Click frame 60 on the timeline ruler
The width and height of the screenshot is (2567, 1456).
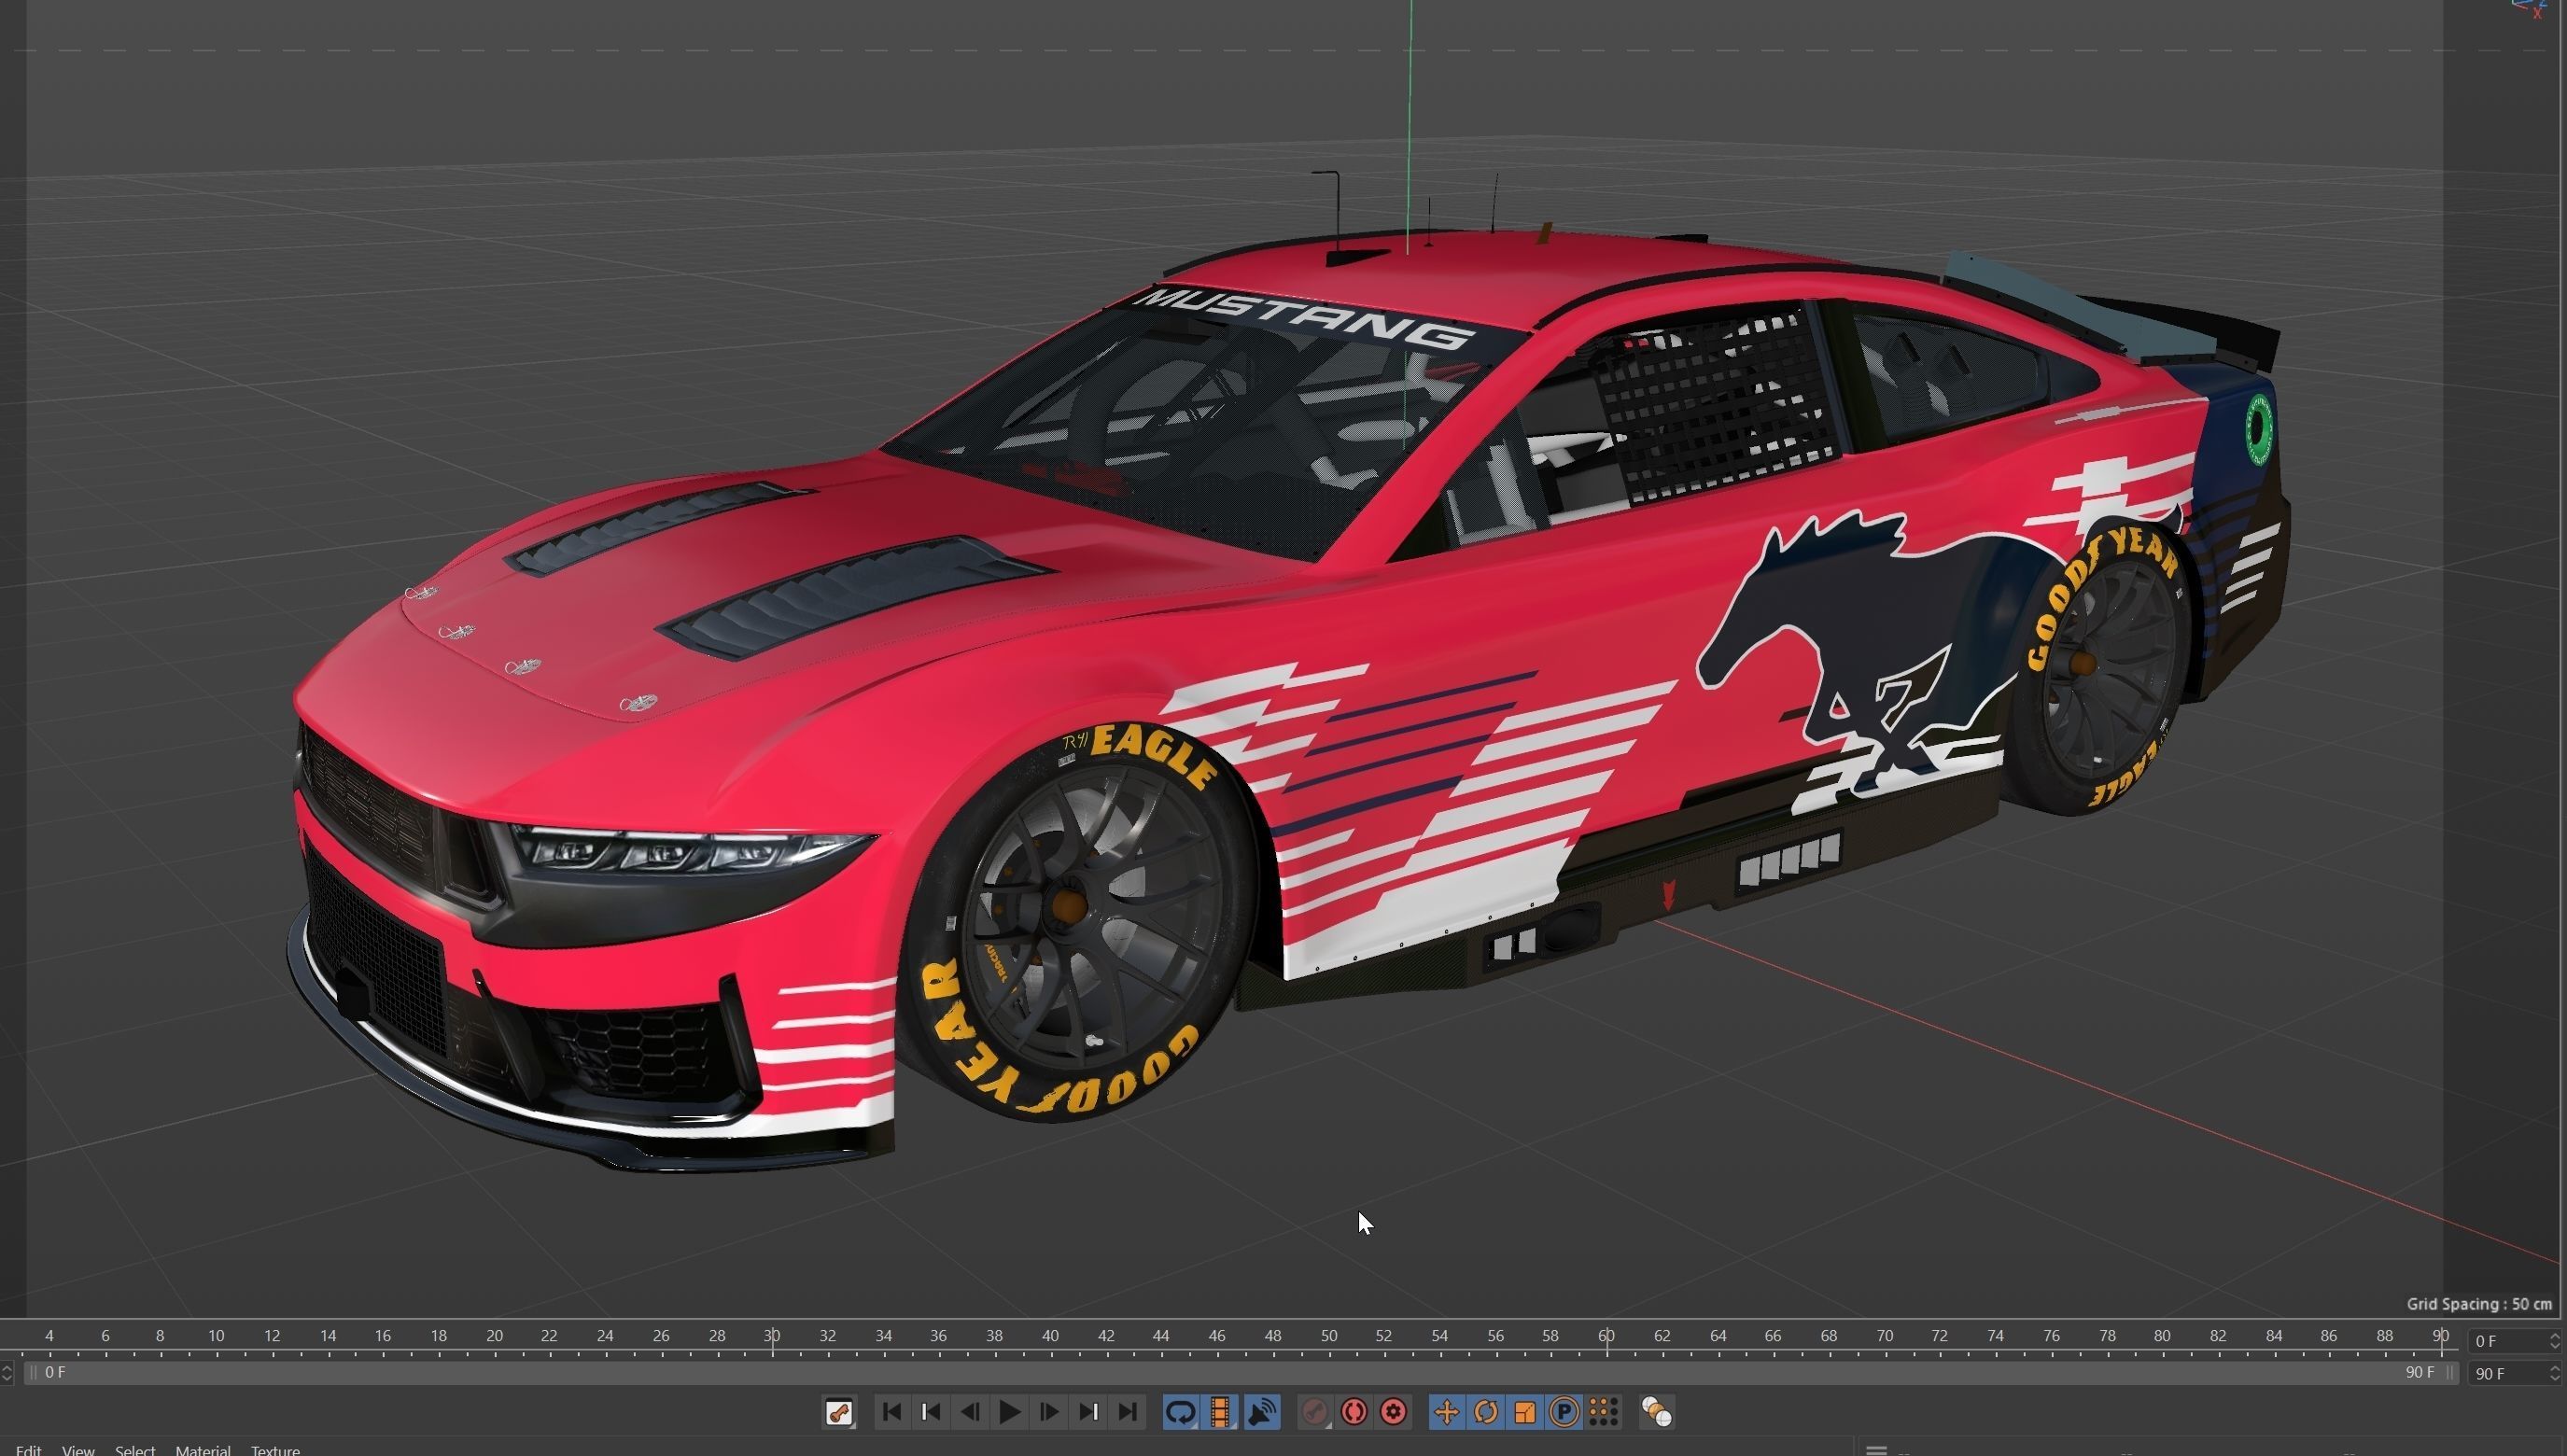[1606, 1335]
